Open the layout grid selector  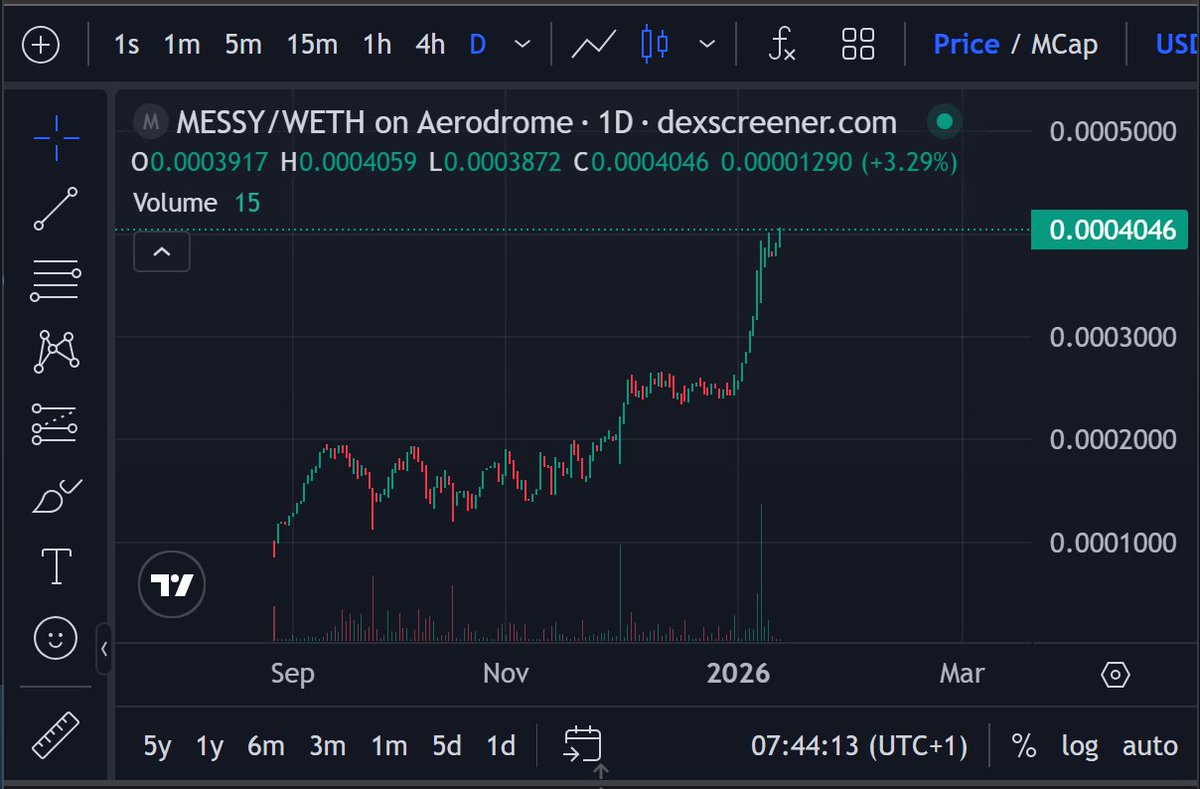[859, 45]
